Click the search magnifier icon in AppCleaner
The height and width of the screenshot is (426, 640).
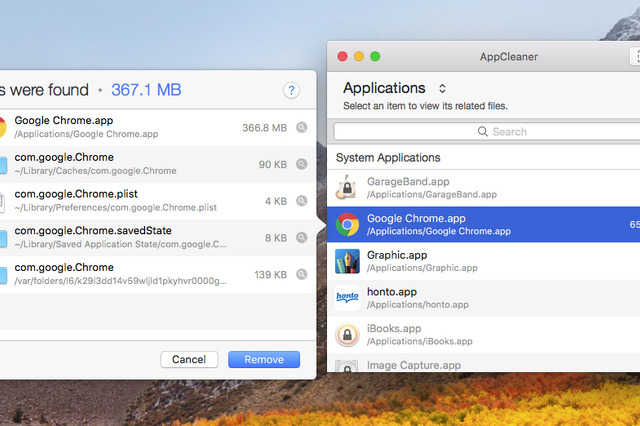(x=482, y=131)
